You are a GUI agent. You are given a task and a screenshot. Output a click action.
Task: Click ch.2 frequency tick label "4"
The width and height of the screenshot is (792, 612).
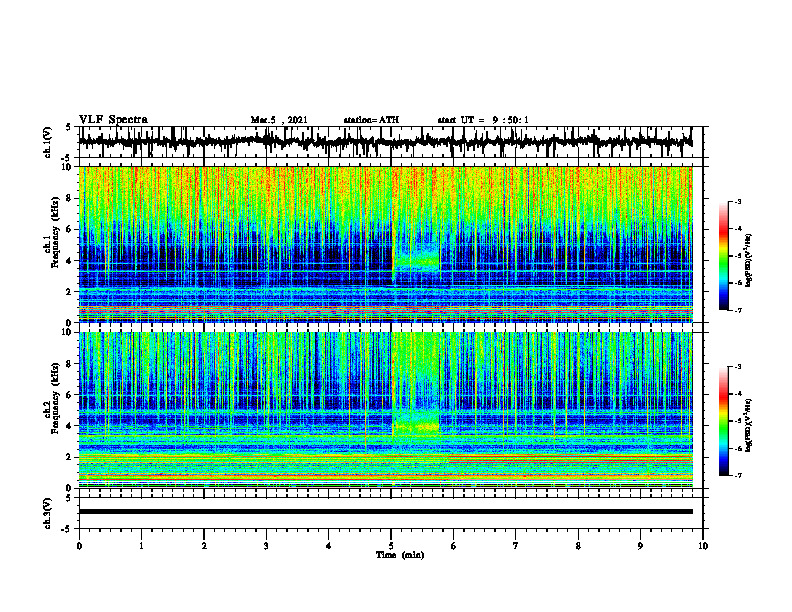(x=71, y=426)
